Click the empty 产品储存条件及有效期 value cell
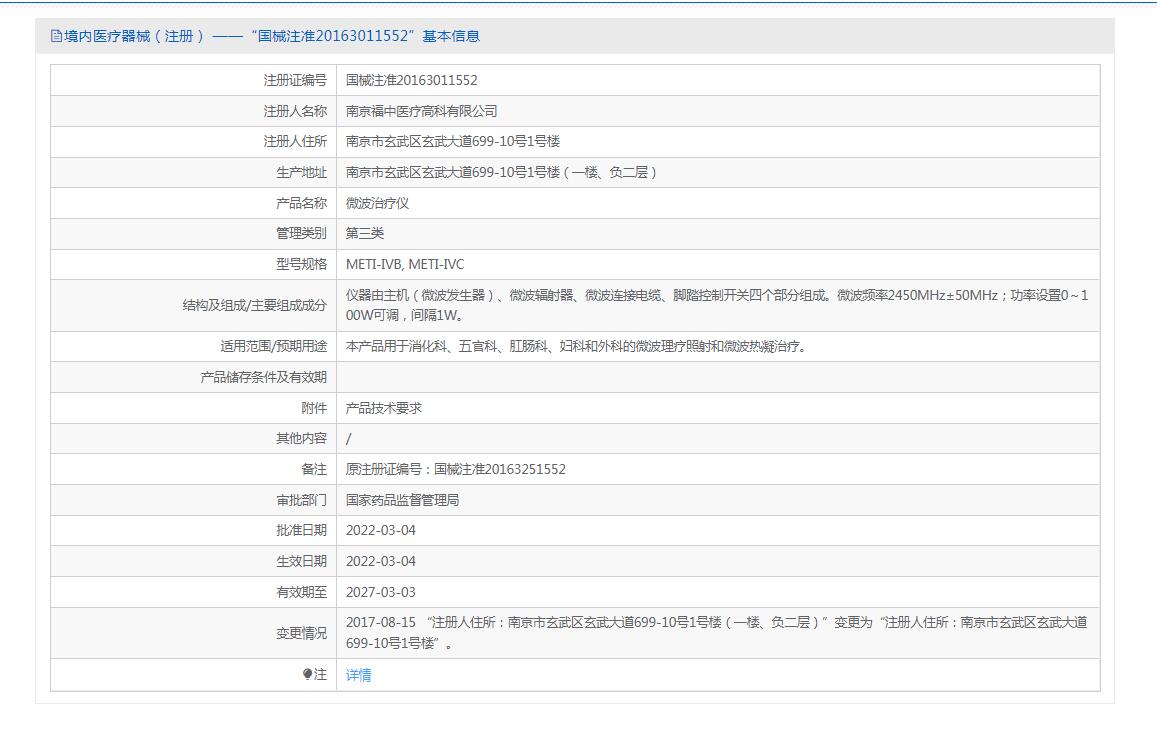 717,377
